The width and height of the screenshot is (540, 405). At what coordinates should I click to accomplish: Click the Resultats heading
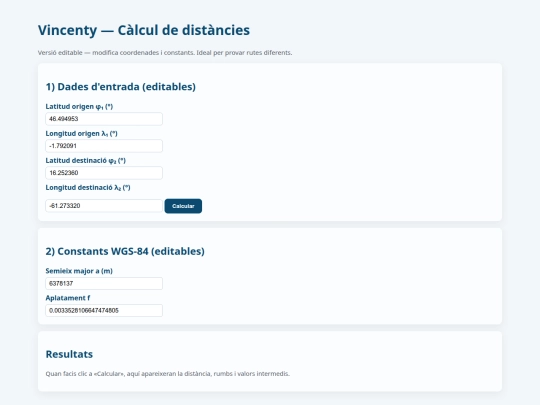coord(69,354)
